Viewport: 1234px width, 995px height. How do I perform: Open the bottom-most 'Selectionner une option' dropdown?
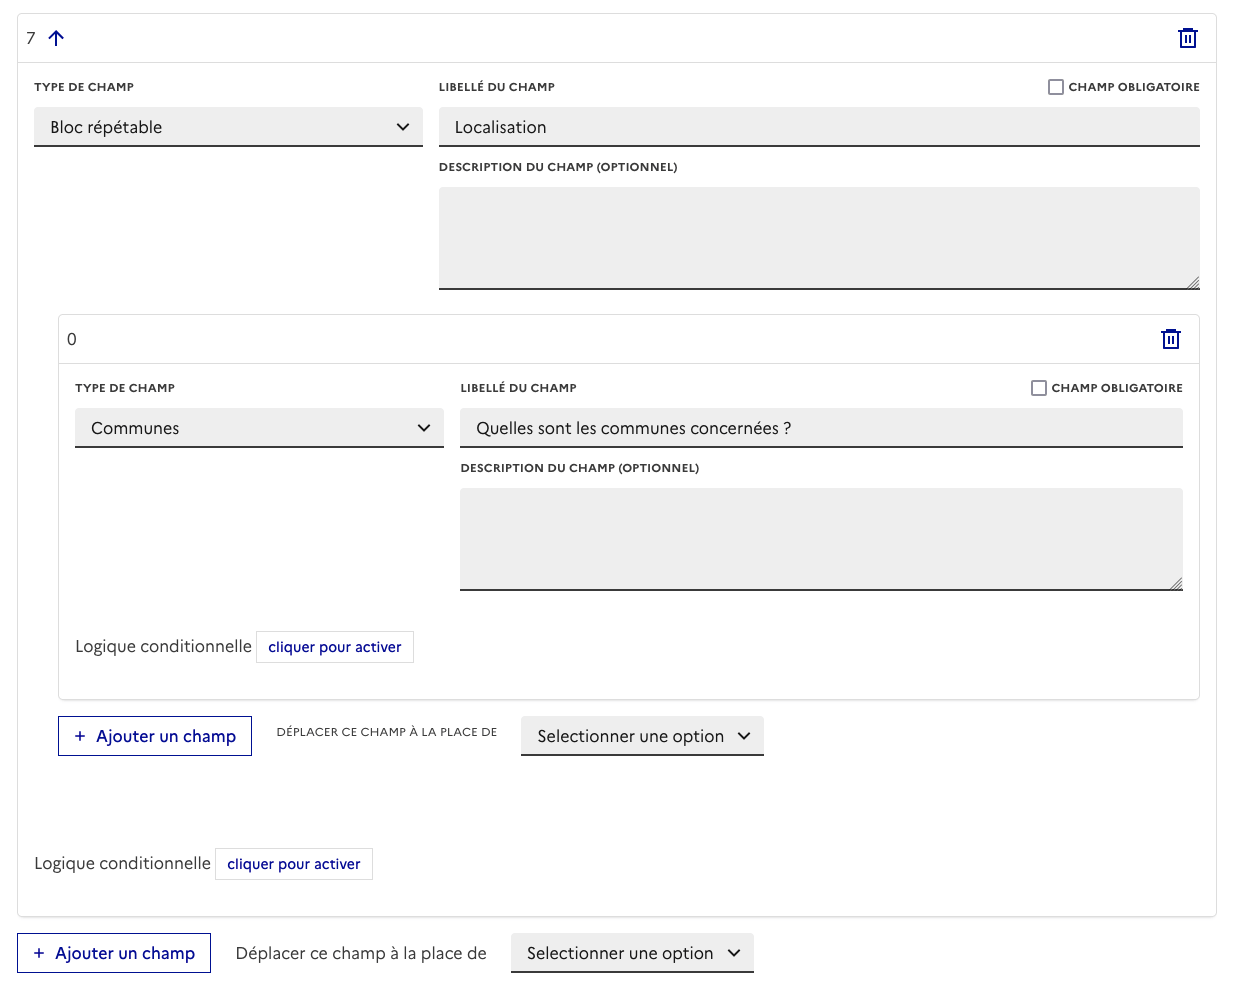coord(632,953)
